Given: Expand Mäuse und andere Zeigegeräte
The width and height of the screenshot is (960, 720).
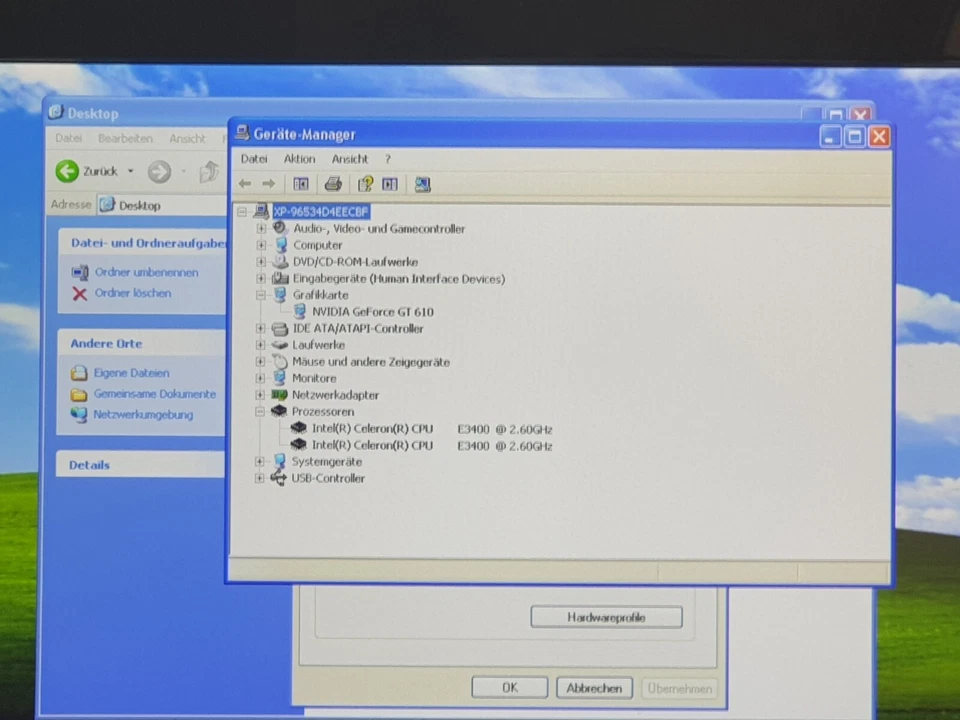Looking at the screenshot, I should [x=260, y=362].
